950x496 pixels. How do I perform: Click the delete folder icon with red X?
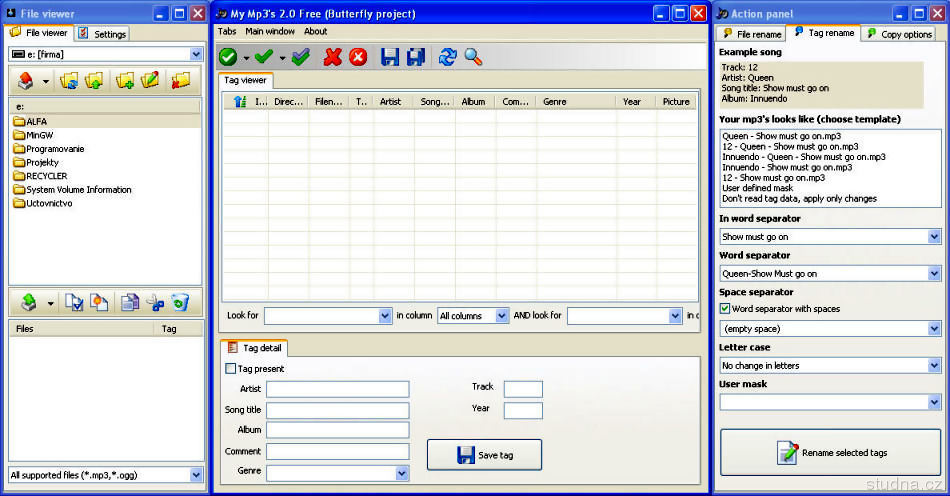point(181,81)
